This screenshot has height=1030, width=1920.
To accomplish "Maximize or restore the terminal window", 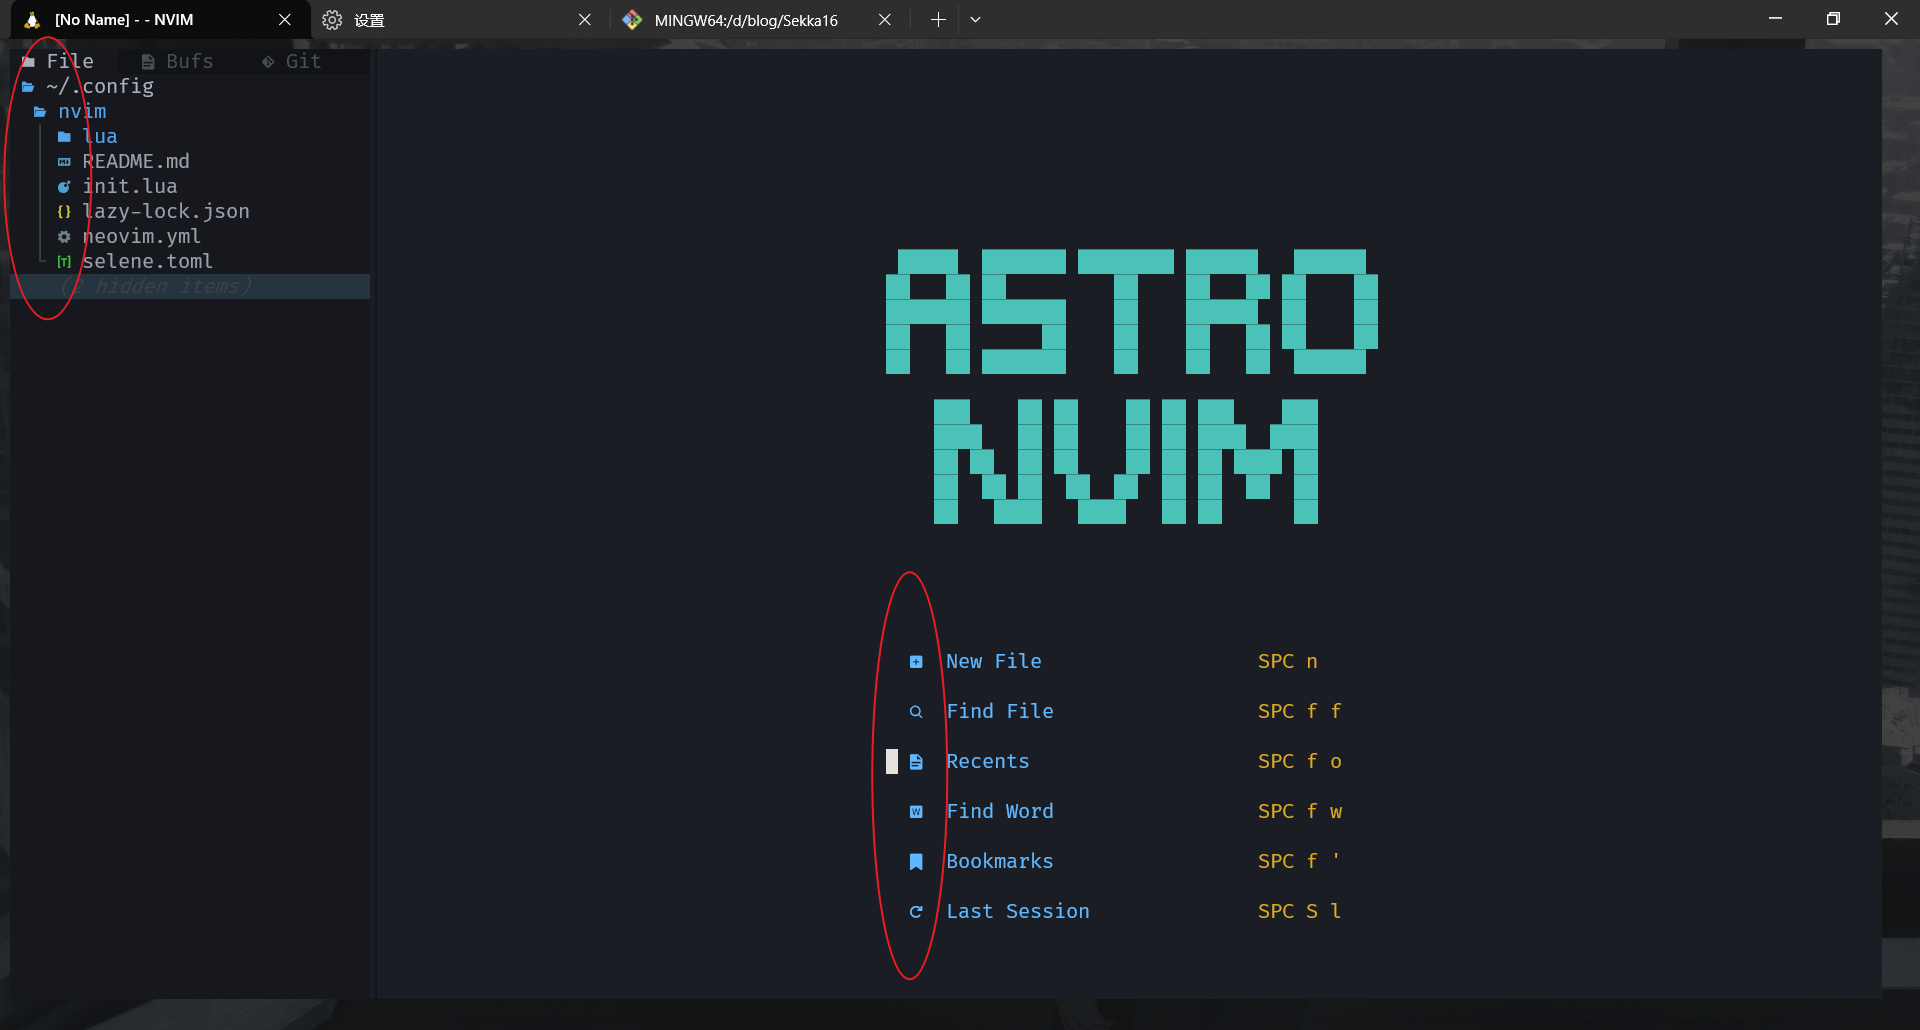I will point(1833,19).
